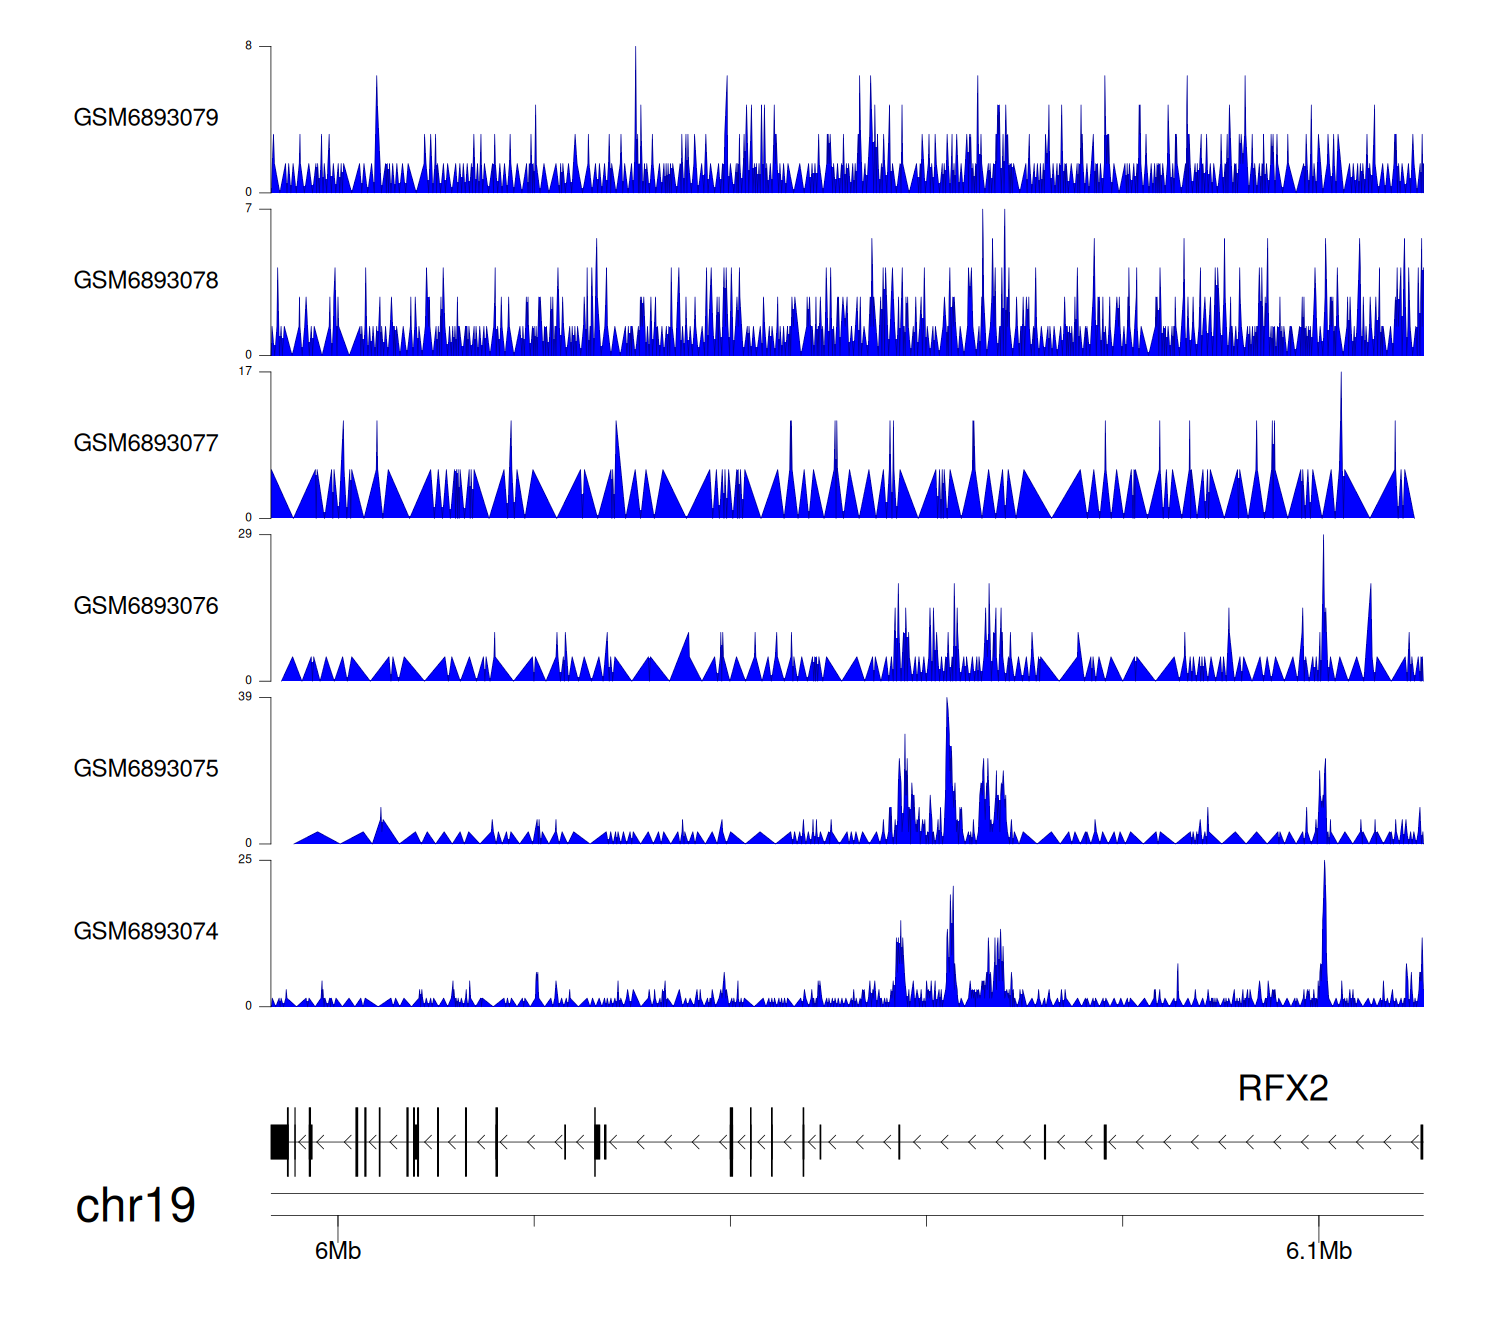The width and height of the screenshot is (1500, 1320).
Task: Click the y-axis maximum value 29
Action: click(x=245, y=534)
